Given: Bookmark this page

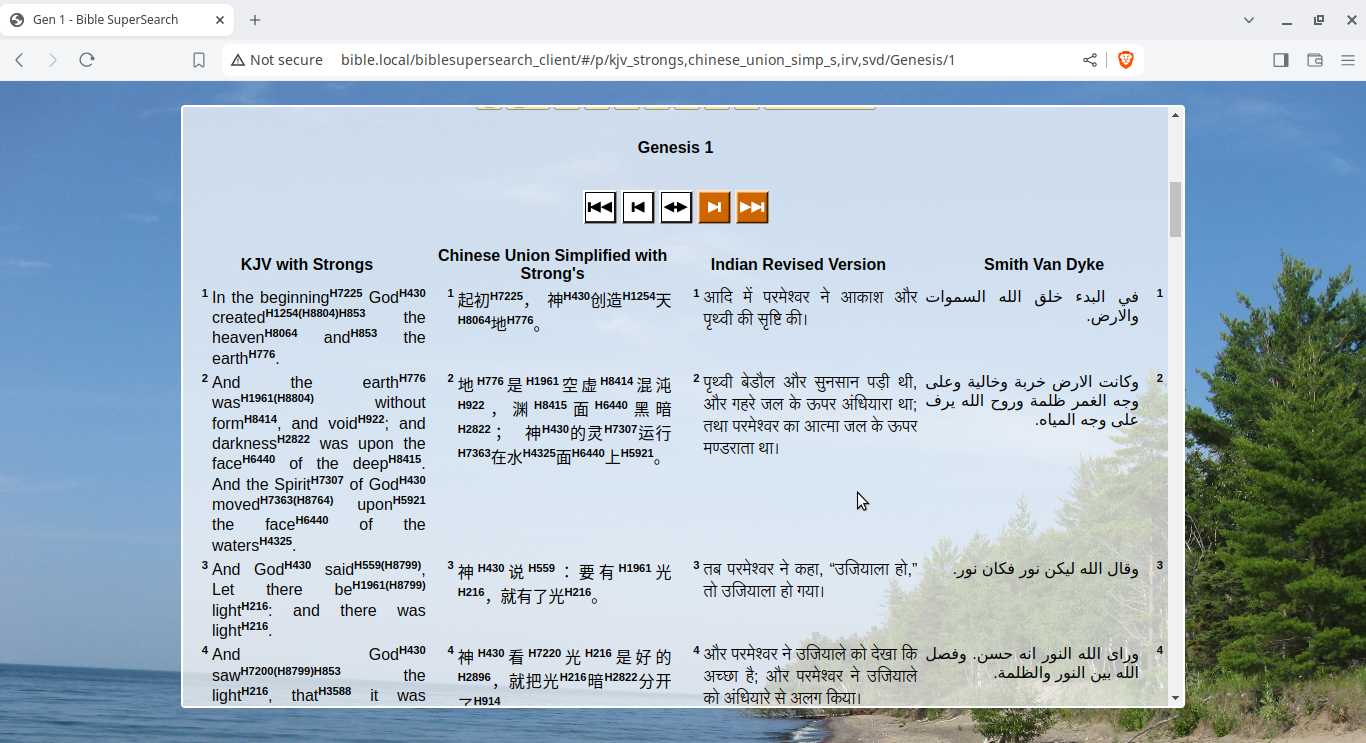Looking at the screenshot, I should (x=199, y=60).
